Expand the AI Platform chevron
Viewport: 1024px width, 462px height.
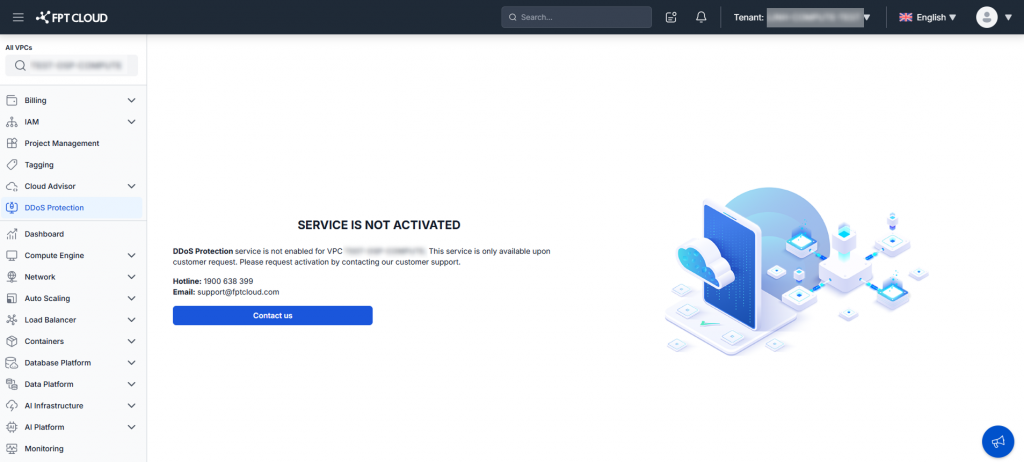tap(131, 427)
